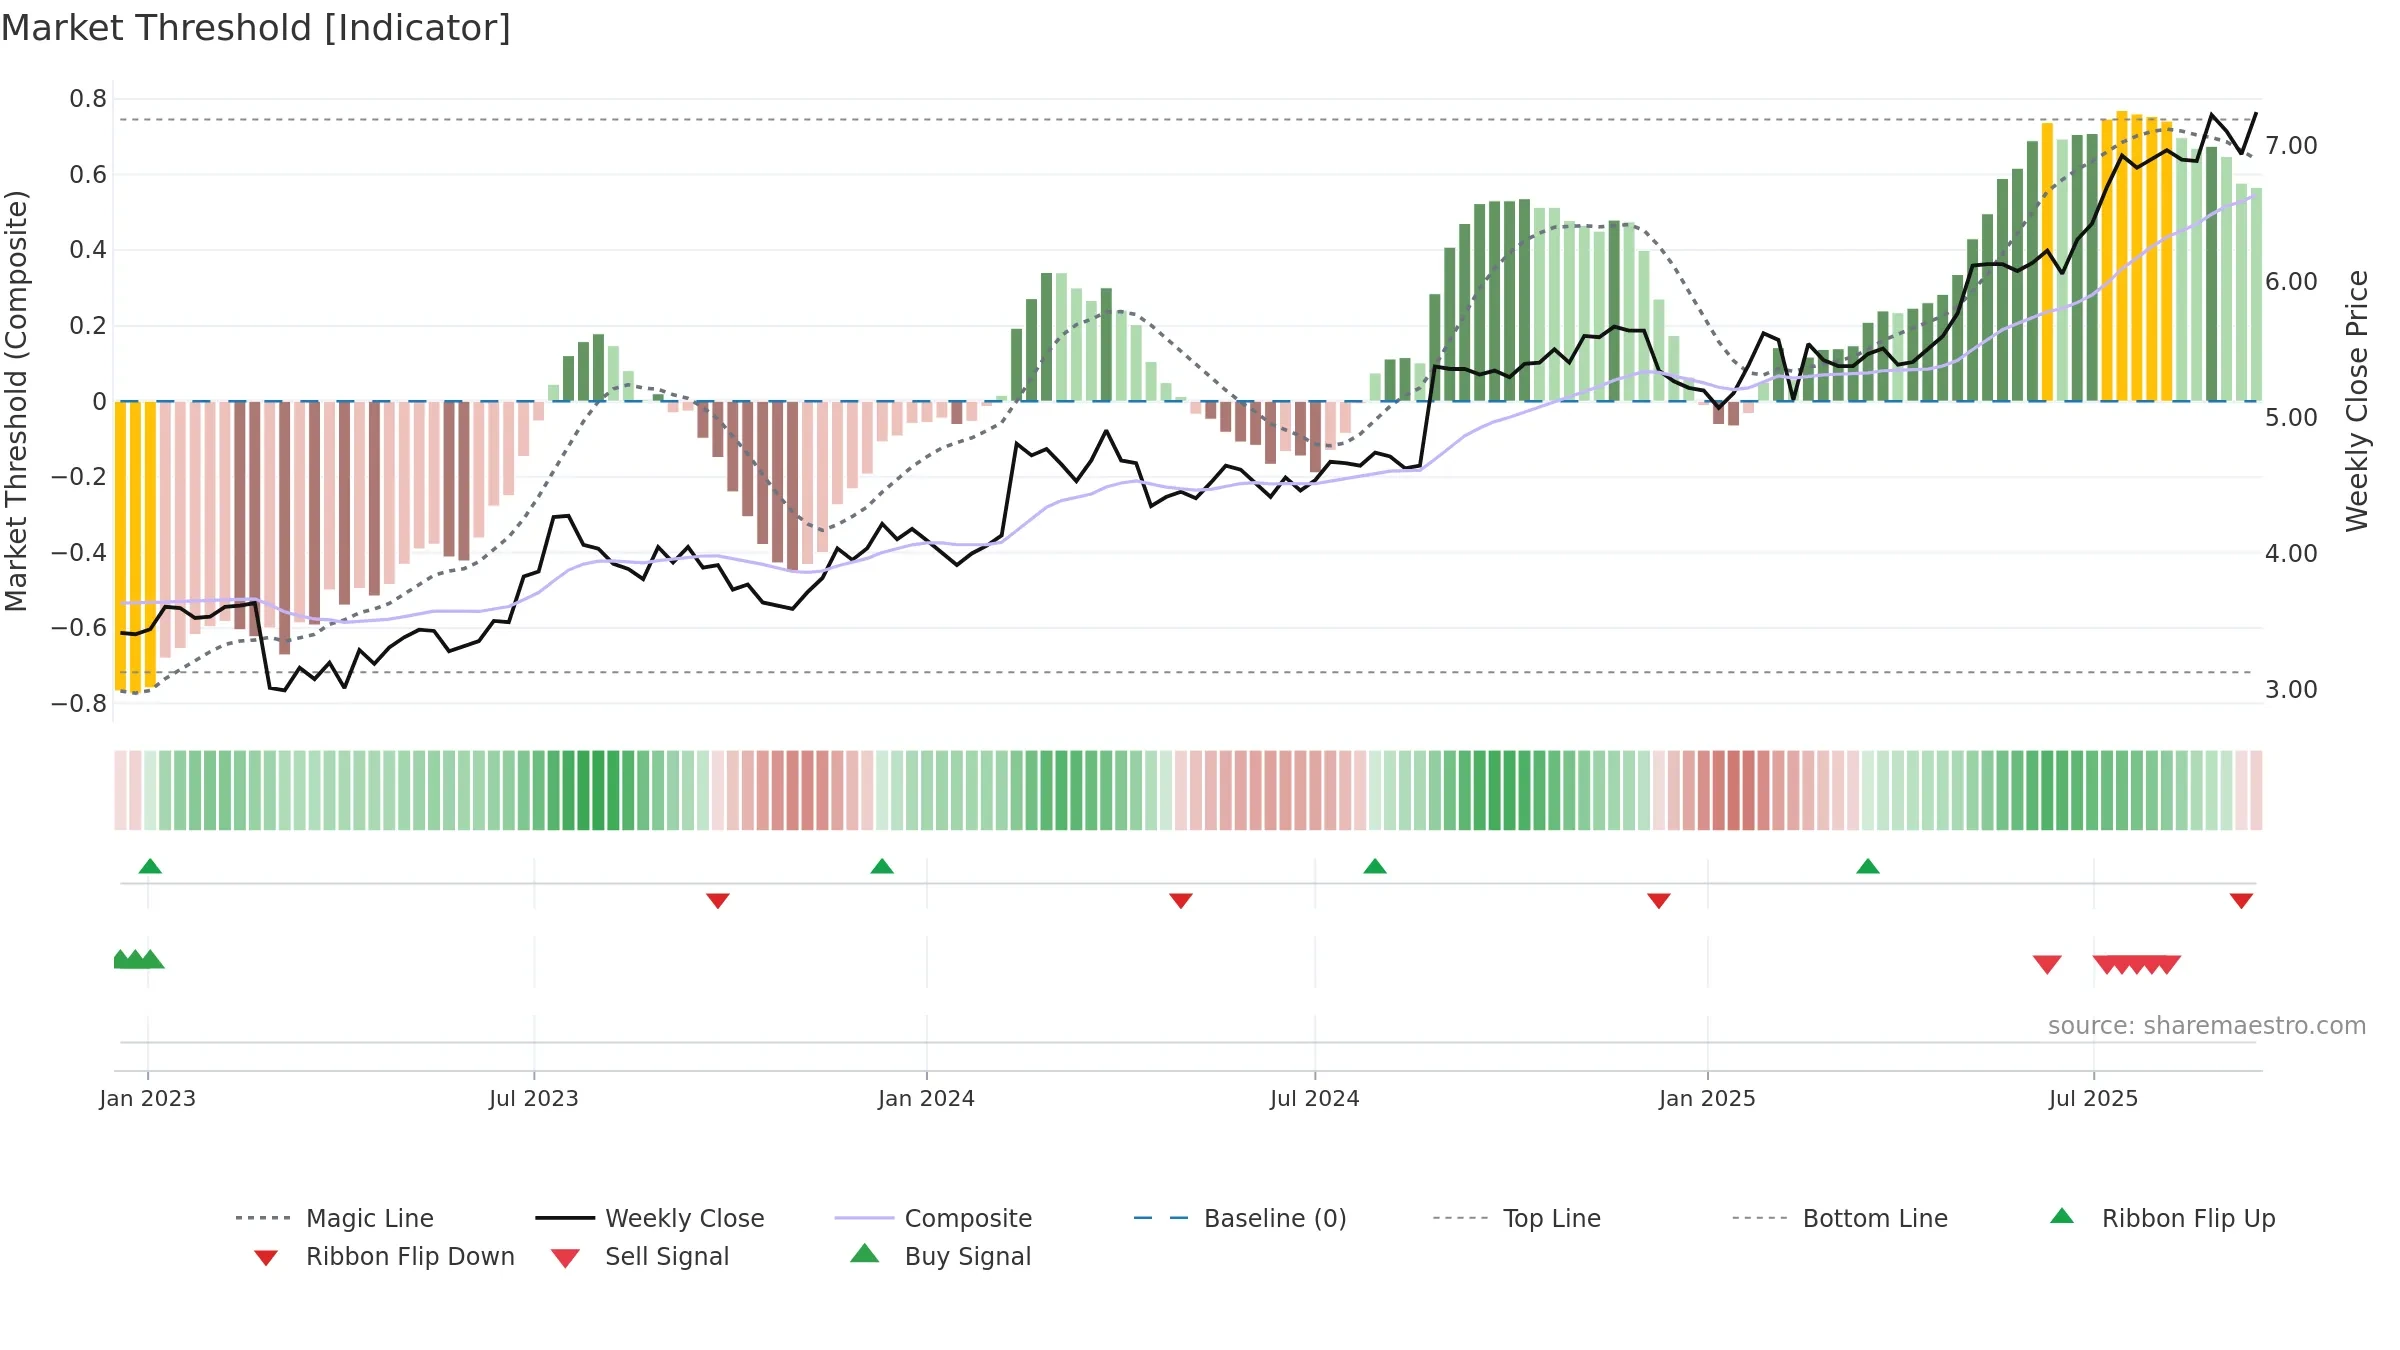Click the single sell signal before Jul 2025
Screen dimensions: 2400x1350
click(2047, 964)
